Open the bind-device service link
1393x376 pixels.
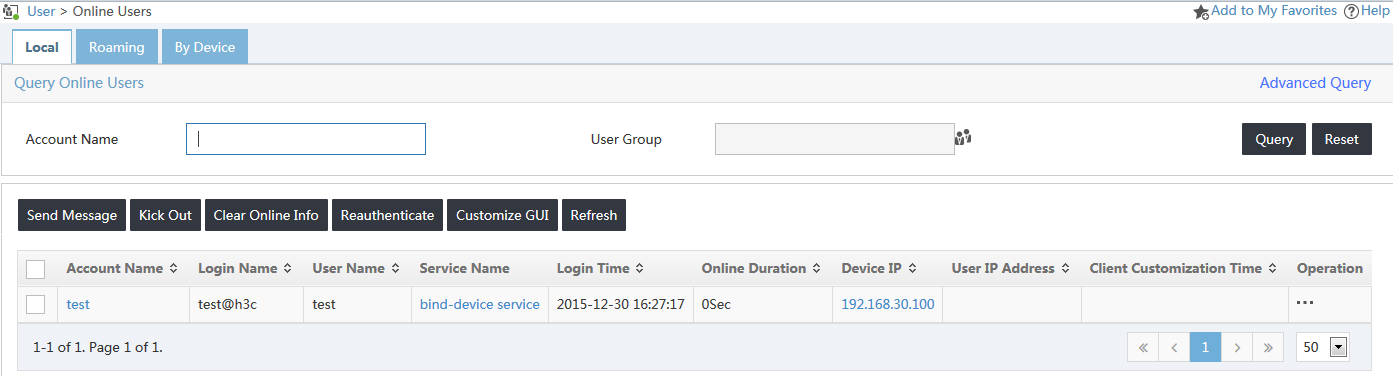479,304
